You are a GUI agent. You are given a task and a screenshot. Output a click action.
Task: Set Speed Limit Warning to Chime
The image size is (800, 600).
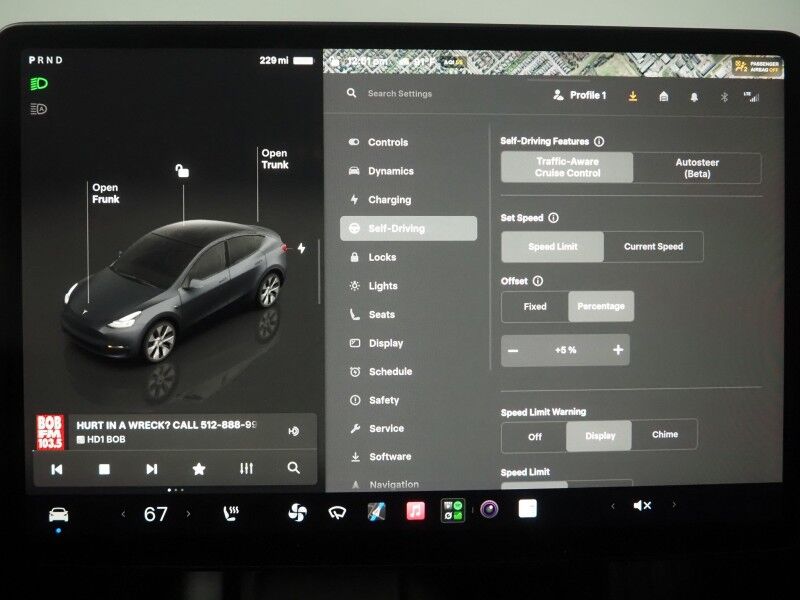[x=665, y=435]
